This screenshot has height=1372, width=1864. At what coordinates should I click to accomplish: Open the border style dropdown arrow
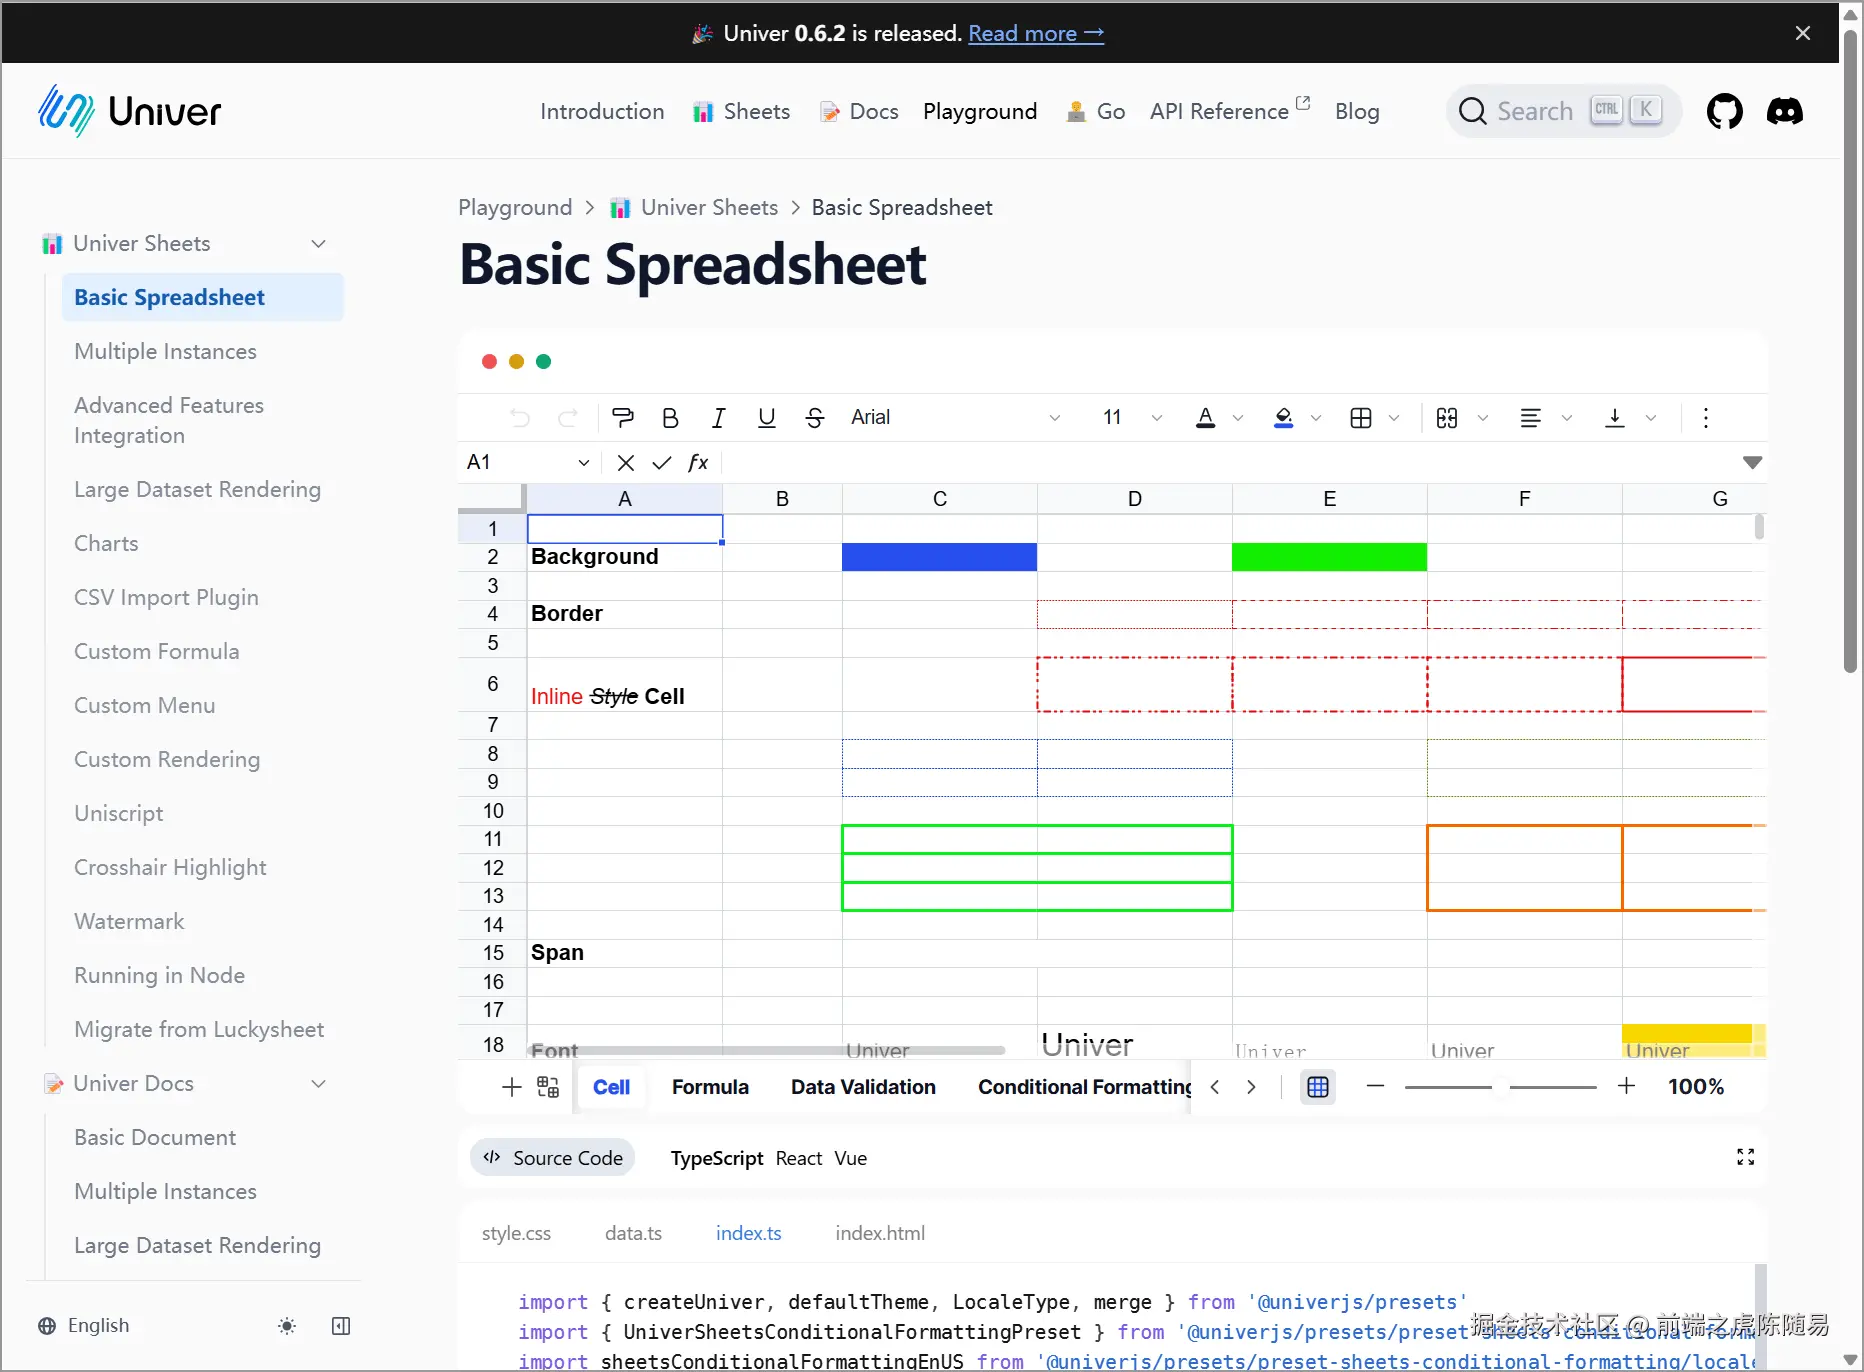pos(1394,418)
